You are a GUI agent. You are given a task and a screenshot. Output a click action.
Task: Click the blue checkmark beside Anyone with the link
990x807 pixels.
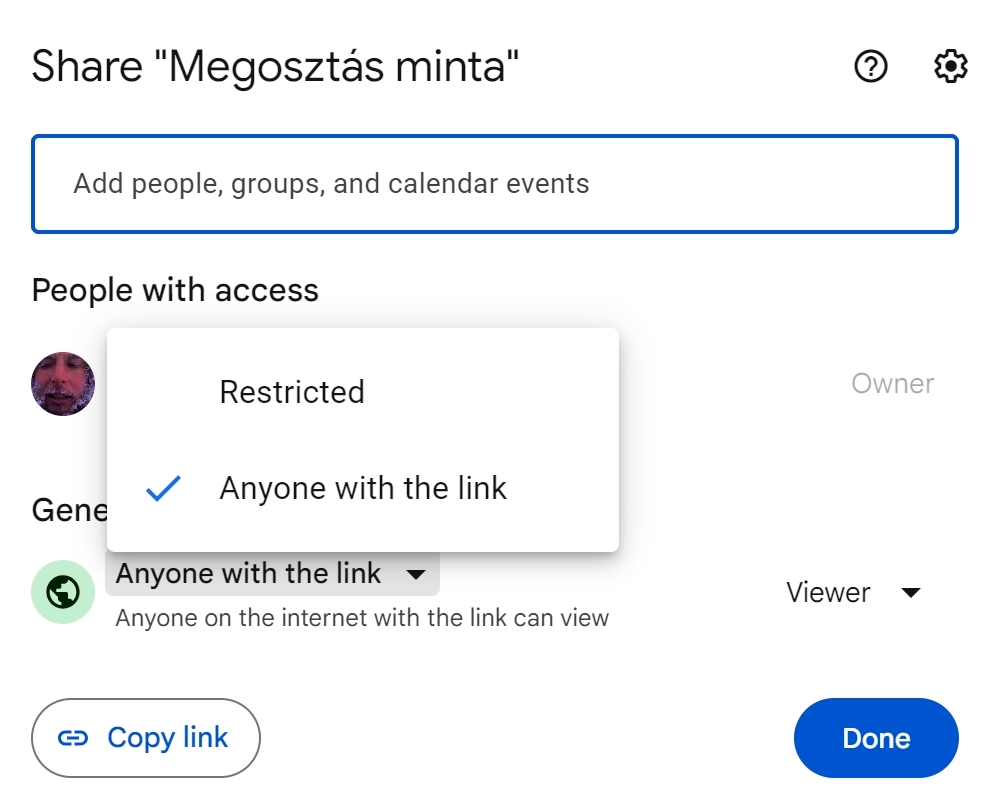click(x=163, y=488)
